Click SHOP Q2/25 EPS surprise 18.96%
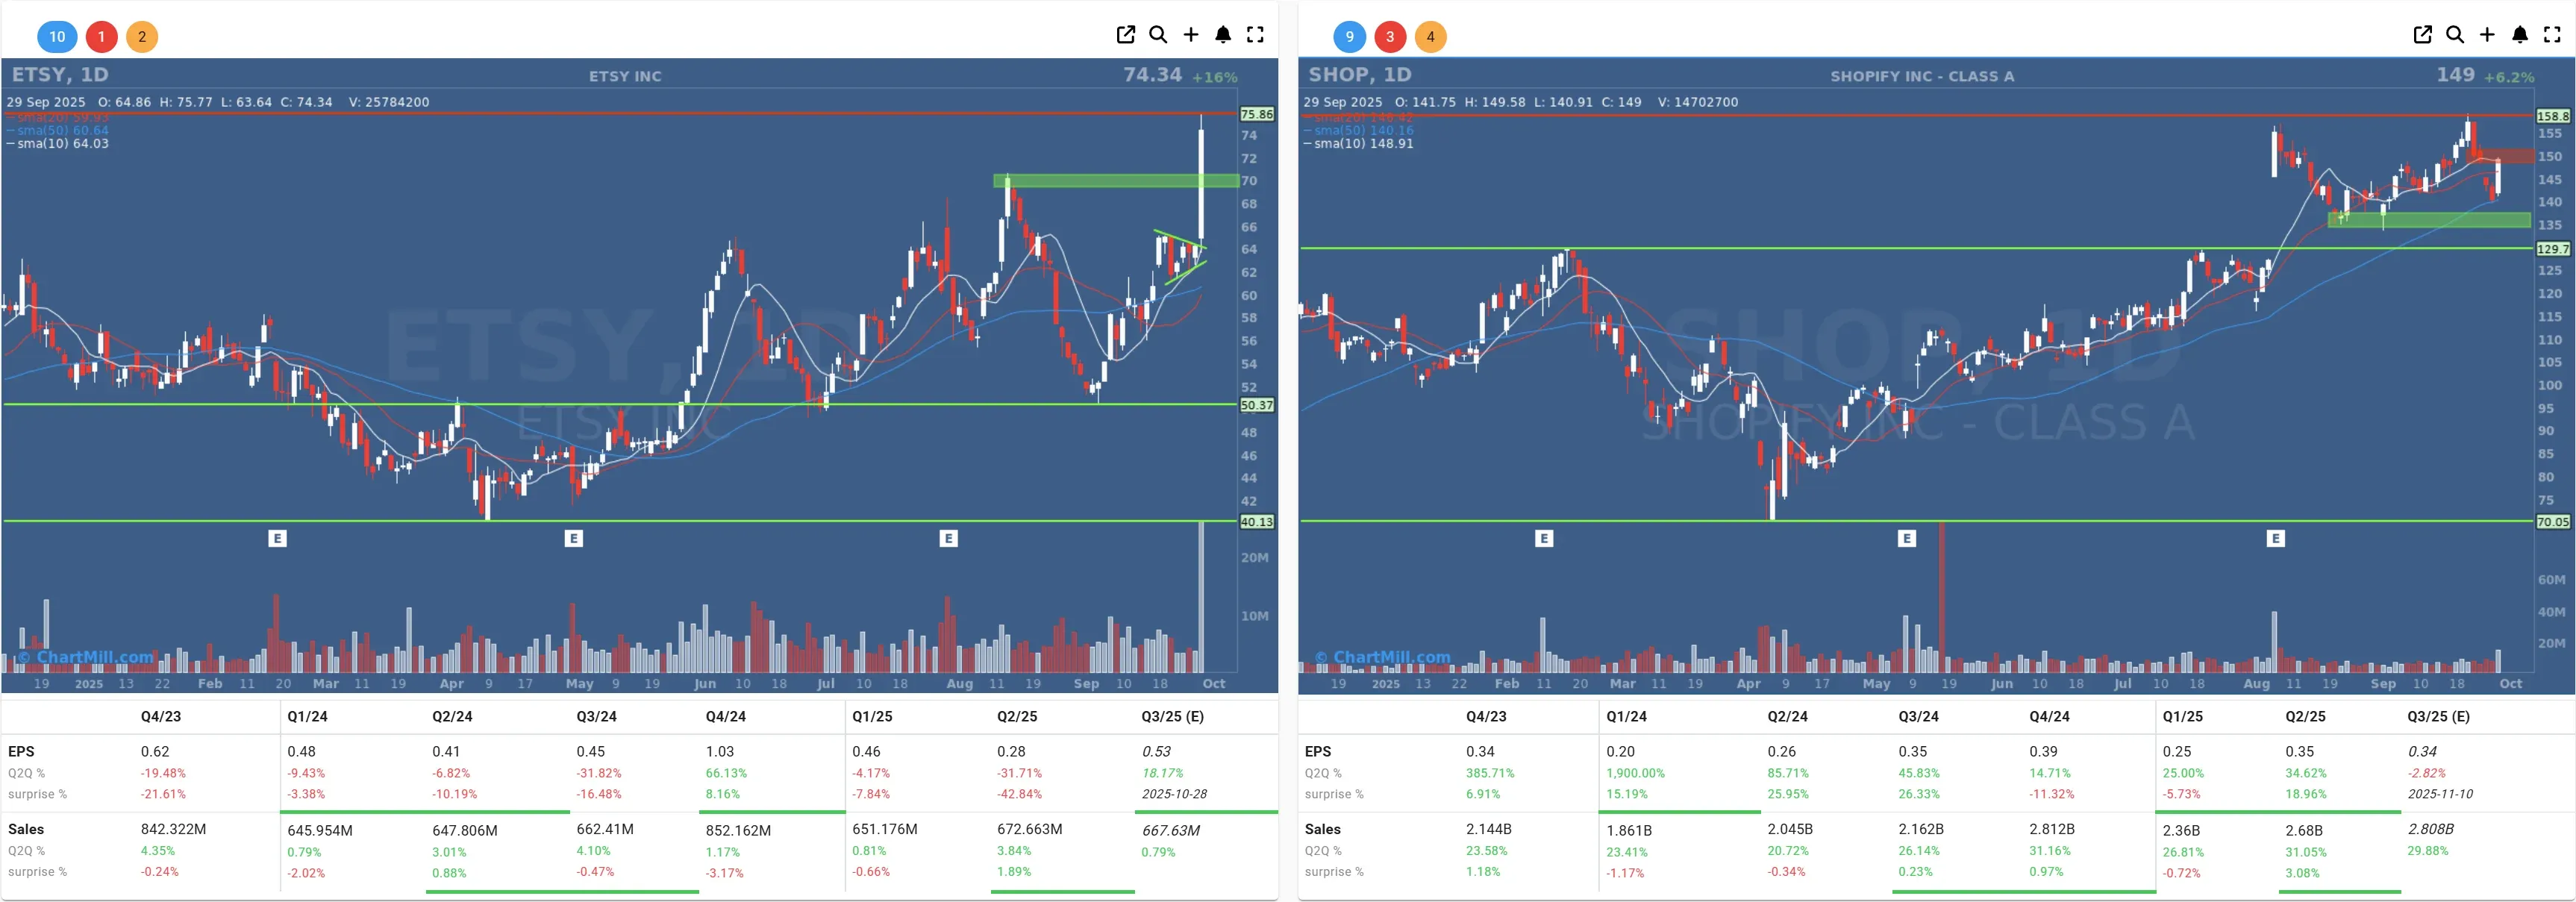Screen dimensions: 2576x902 tap(2305, 794)
